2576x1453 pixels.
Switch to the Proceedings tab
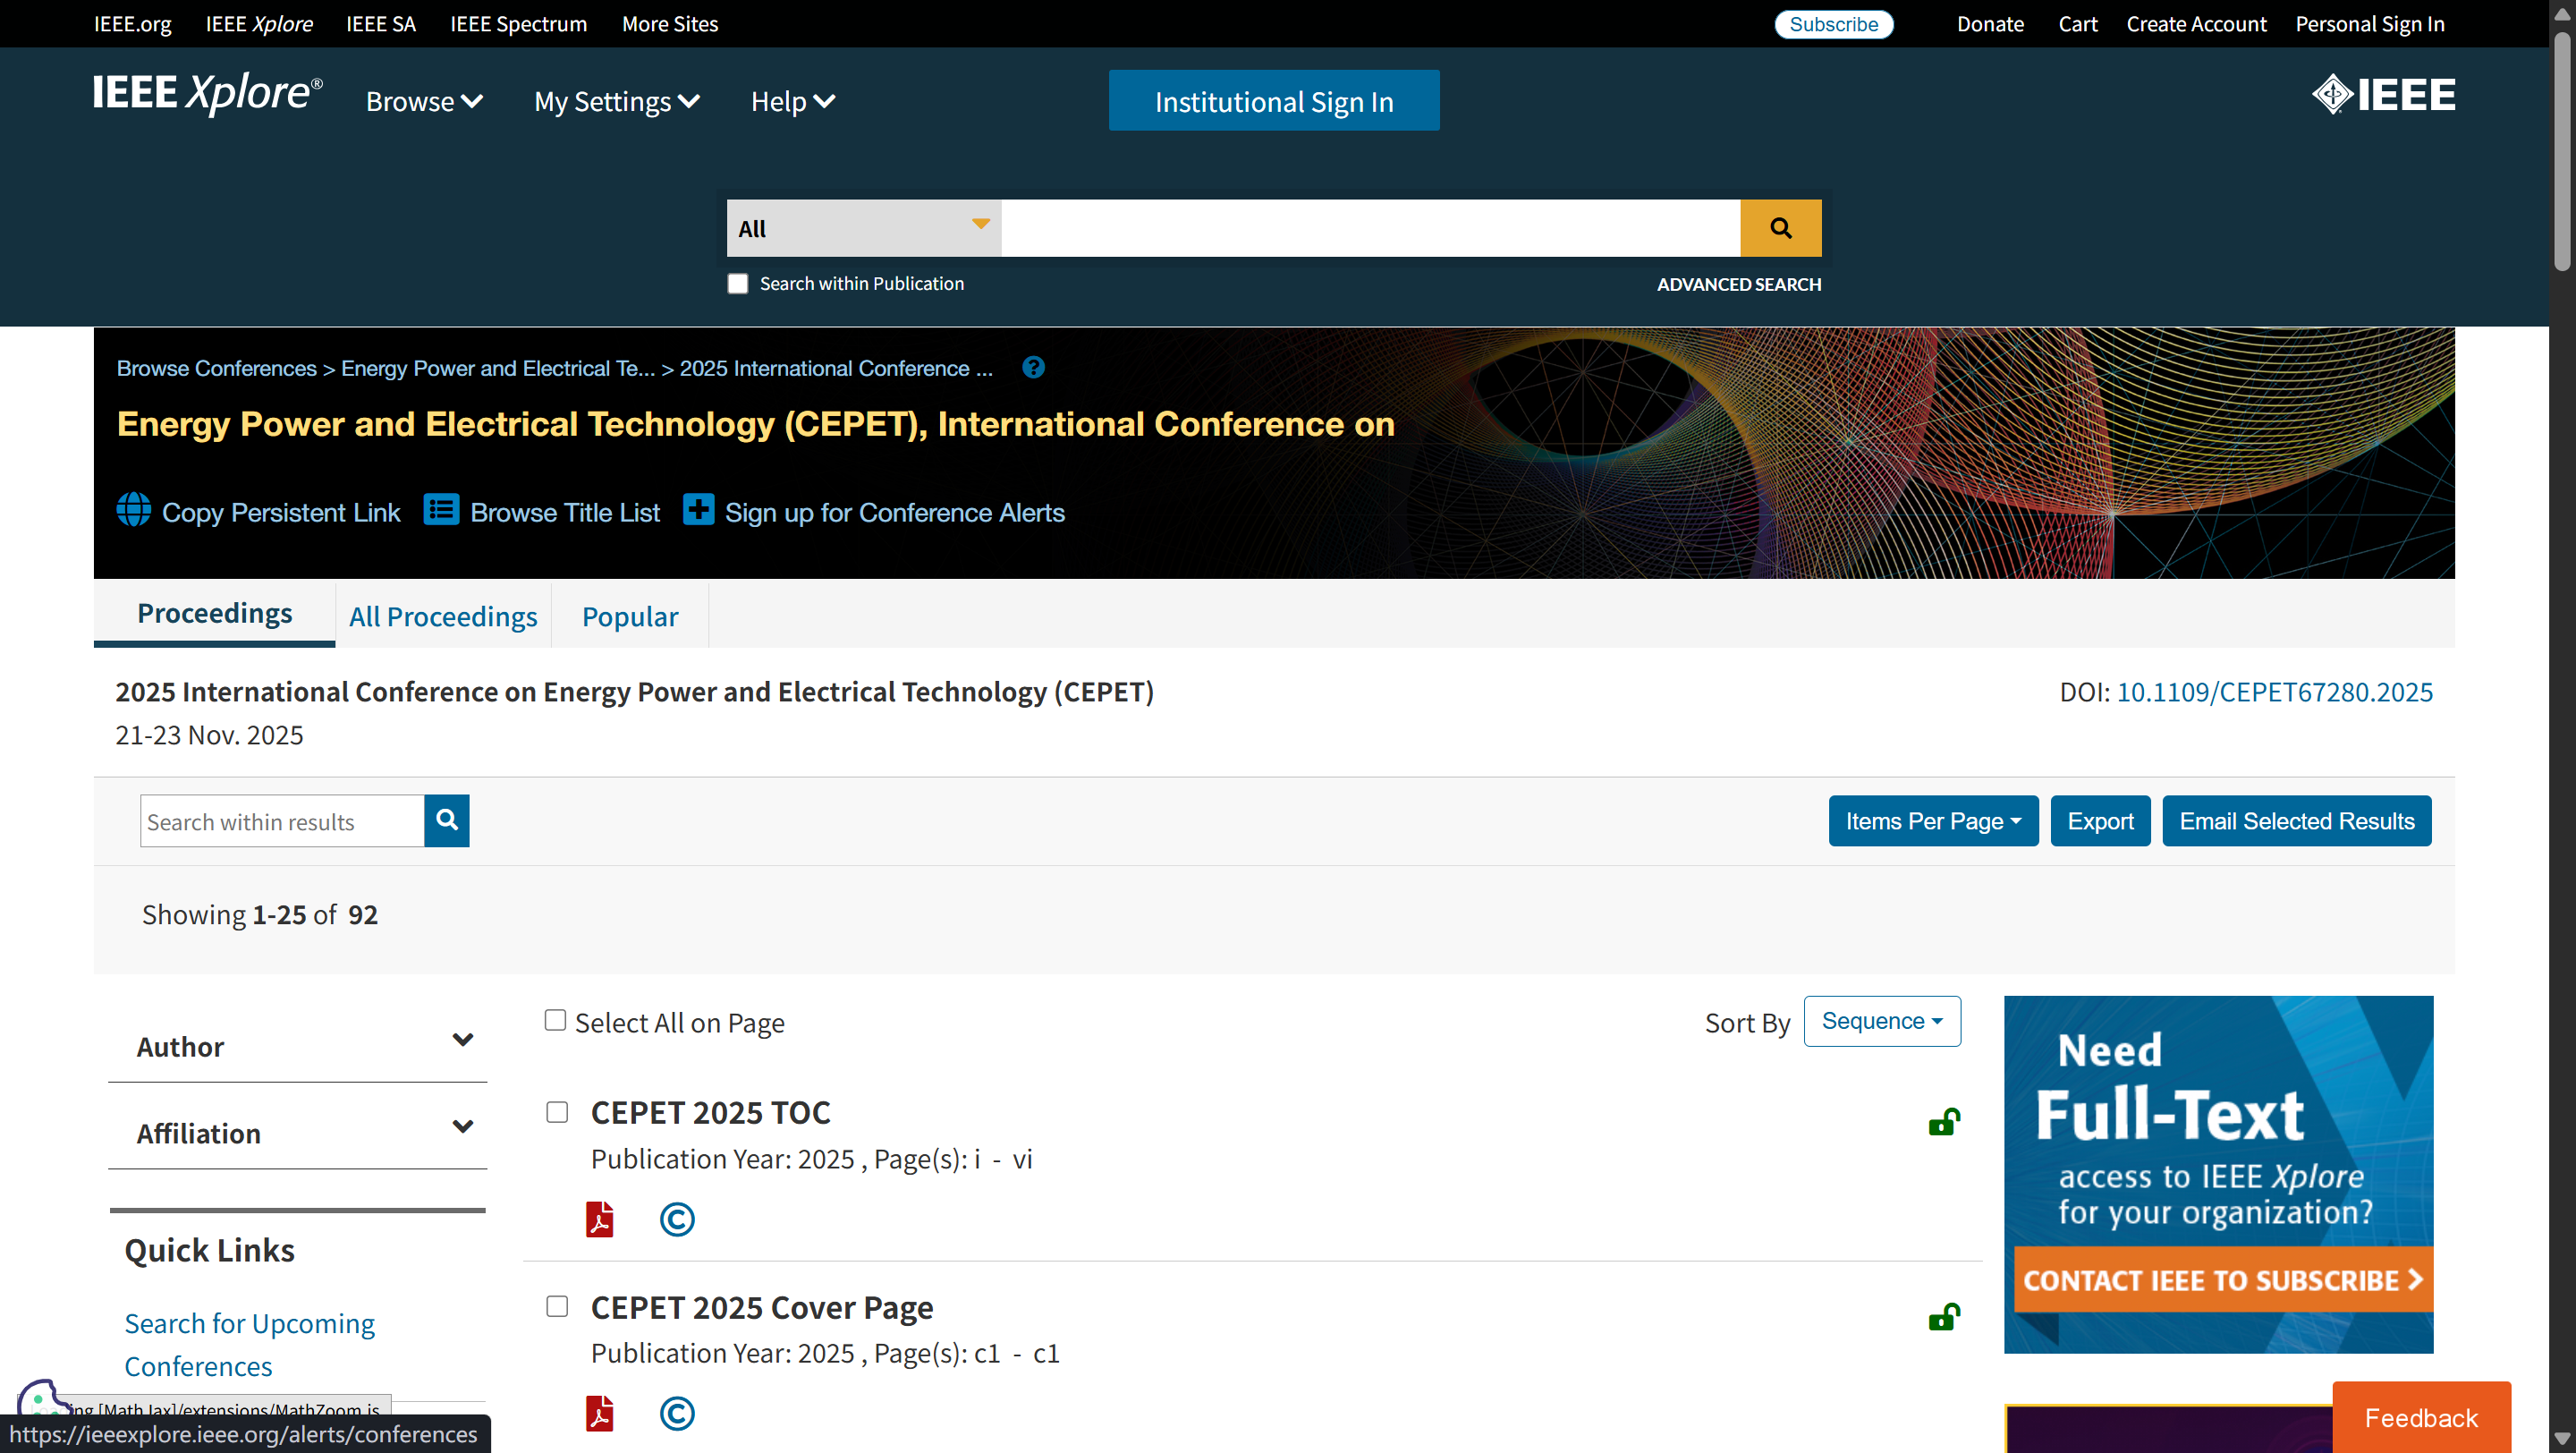215,613
